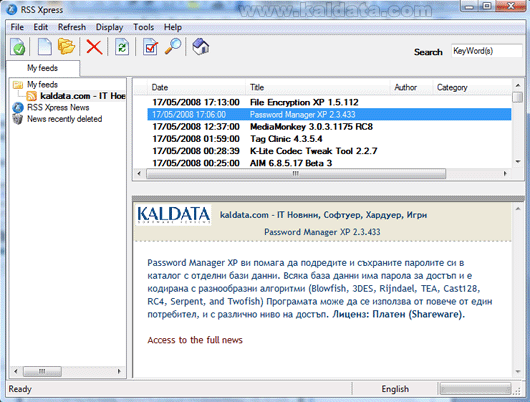Follow the Access to the full news link
This screenshot has width=530, height=402.
pos(195,340)
